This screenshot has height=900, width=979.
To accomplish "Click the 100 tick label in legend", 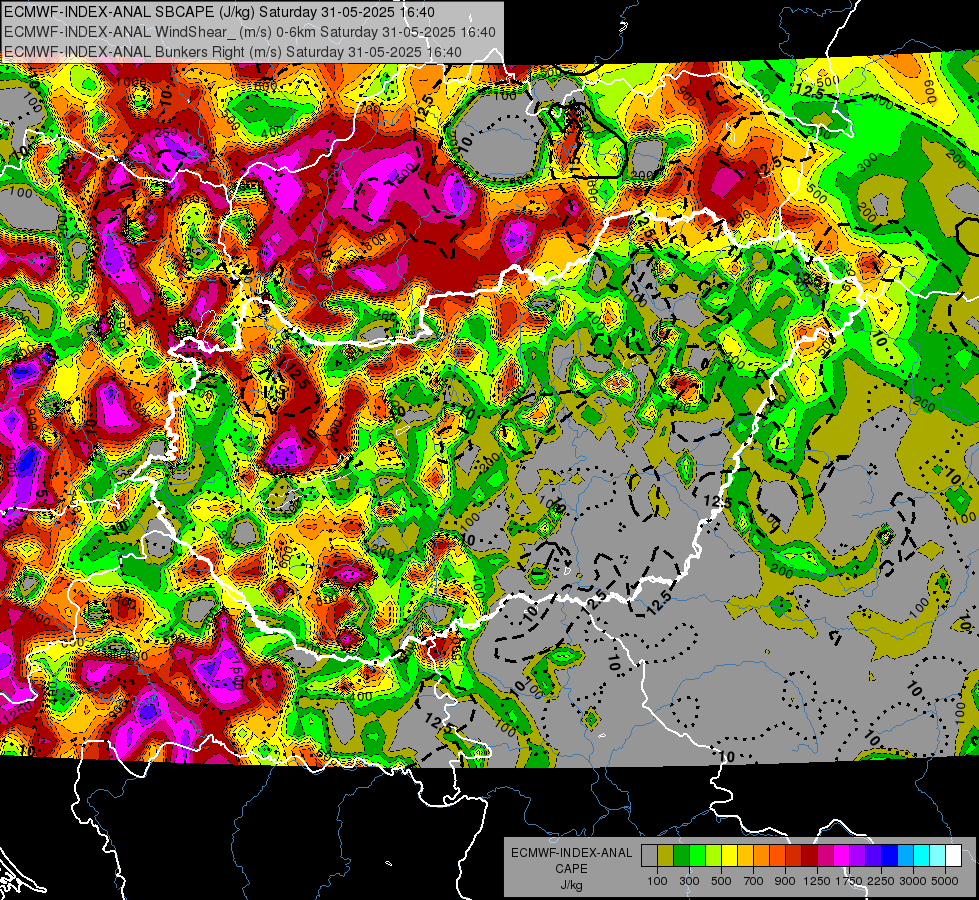I will [657, 881].
